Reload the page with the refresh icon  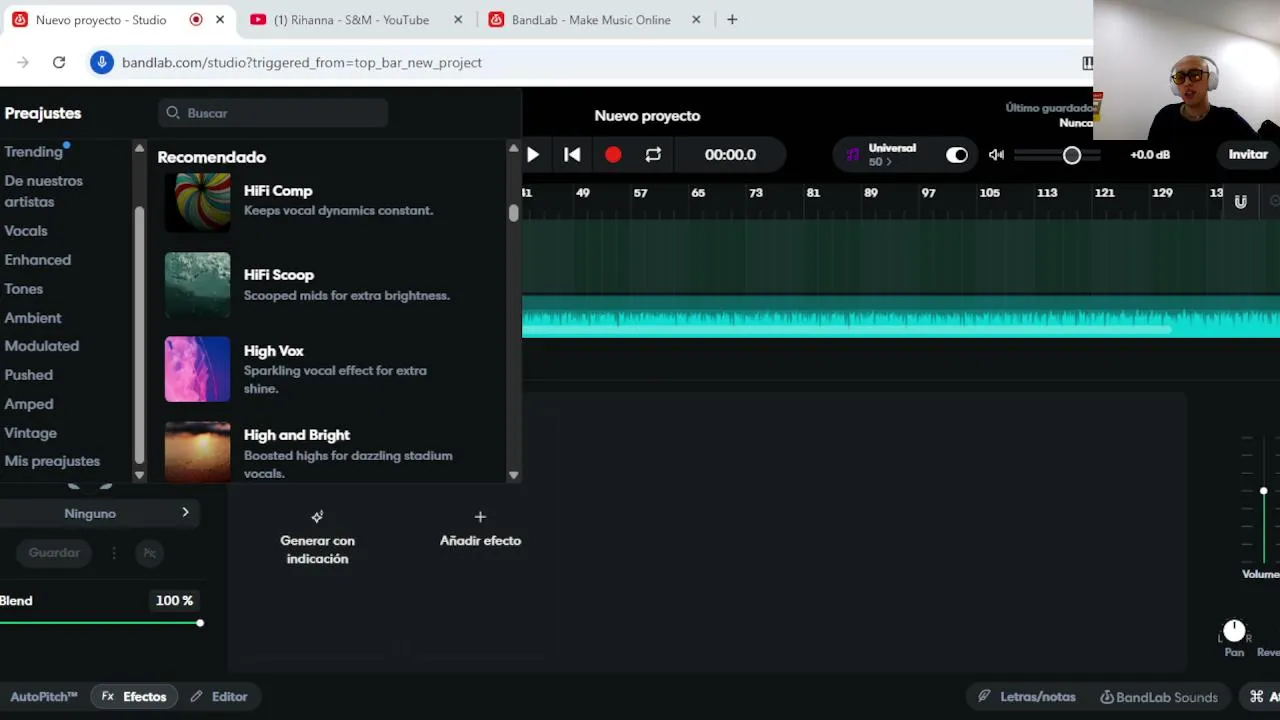click(x=59, y=63)
